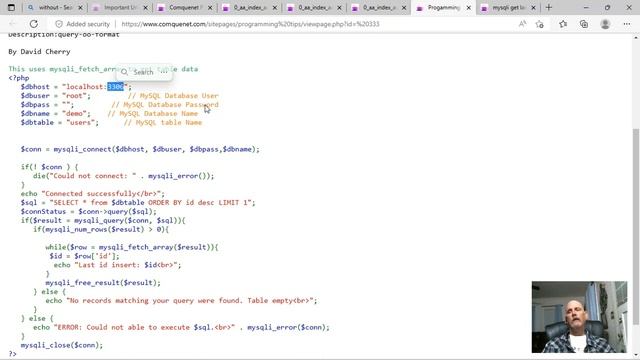
Task: Close the 'Important U...' tab
Action: tap(145, 8)
